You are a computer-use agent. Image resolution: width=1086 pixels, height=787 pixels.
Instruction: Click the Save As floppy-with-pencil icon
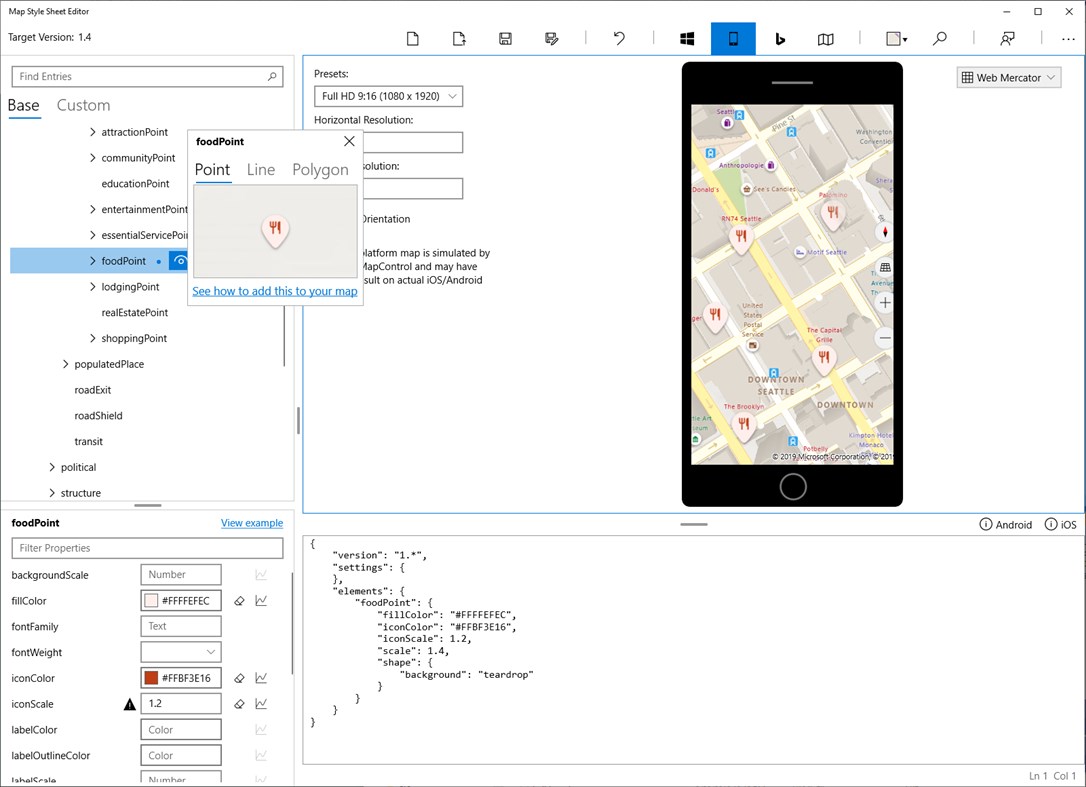pyautogui.click(x=552, y=39)
